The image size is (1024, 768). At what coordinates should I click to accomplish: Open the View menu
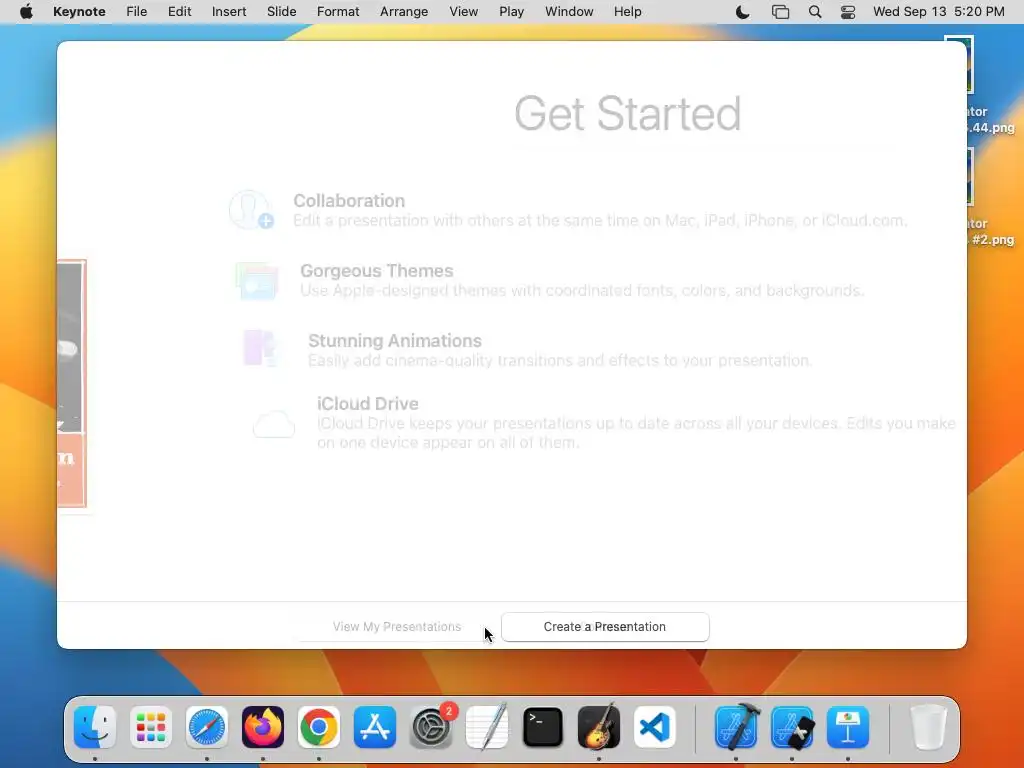click(464, 12)
